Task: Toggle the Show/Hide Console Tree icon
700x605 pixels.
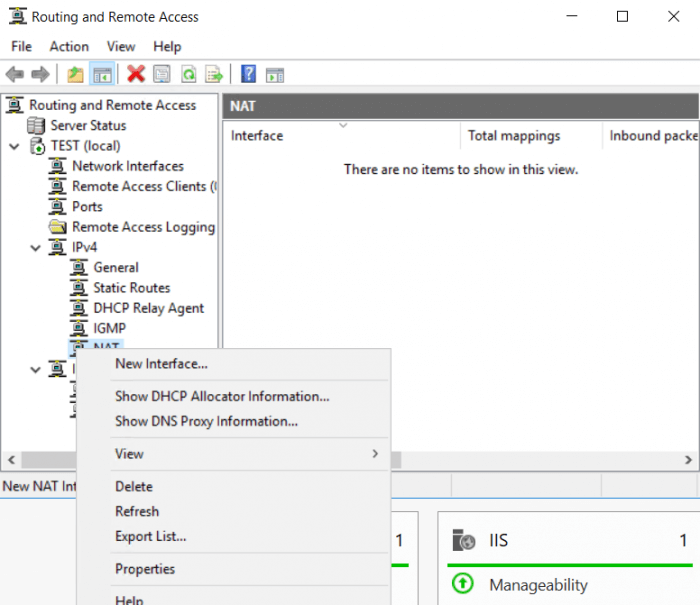Action: click(x=101, y=74)
